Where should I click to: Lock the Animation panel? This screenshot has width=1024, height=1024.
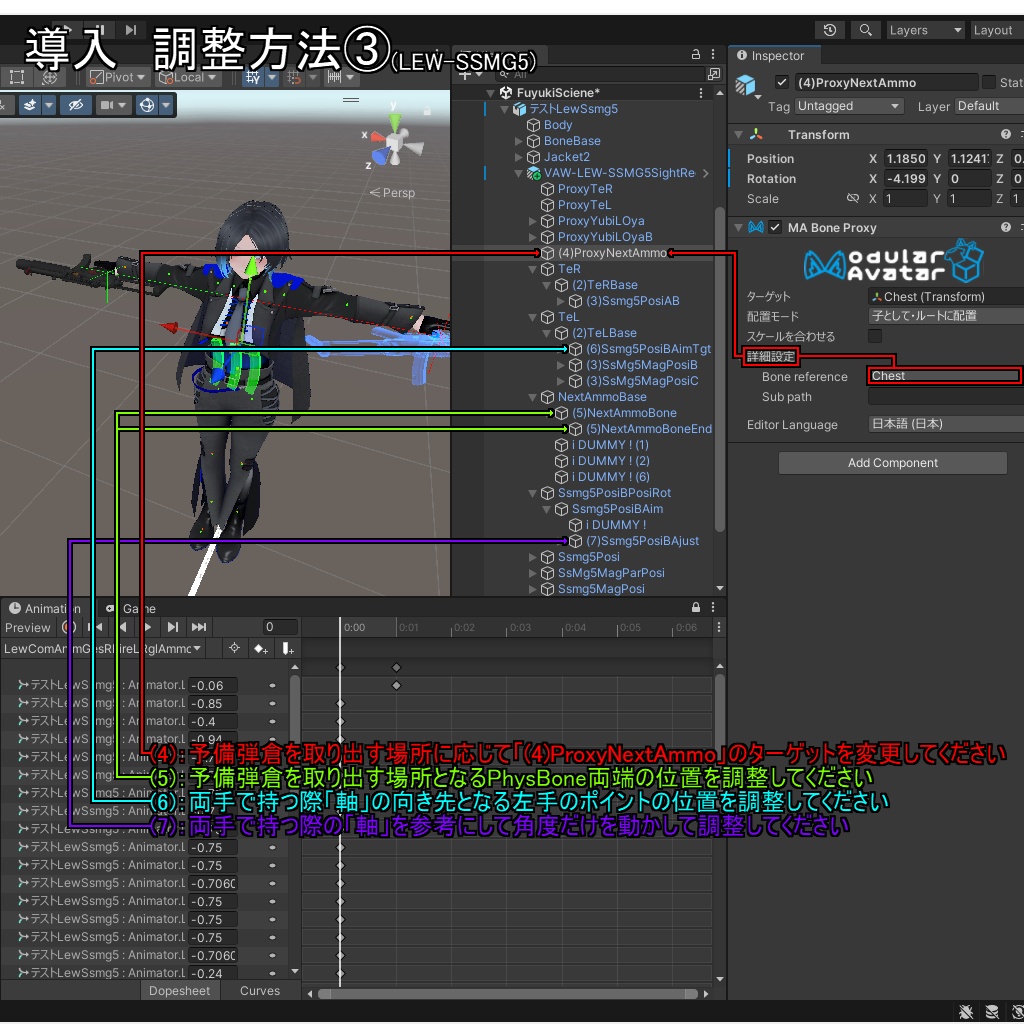coord(696,607)
